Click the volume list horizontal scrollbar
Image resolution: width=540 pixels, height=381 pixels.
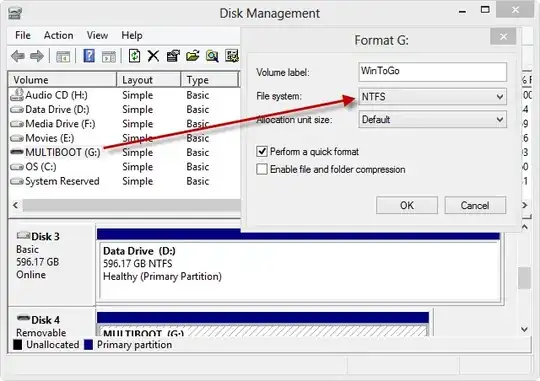click(x=132, y=206)
